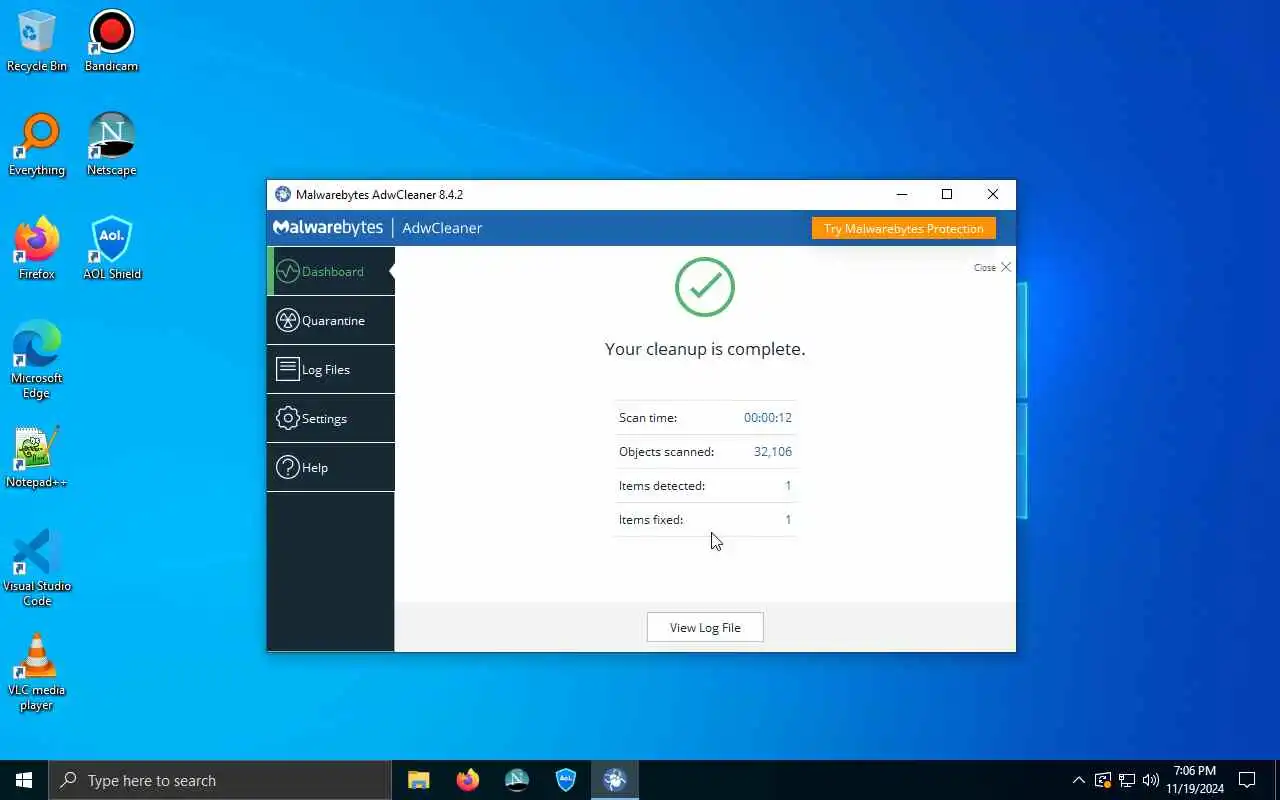Show hidden system tray icons
This screenshot has width=1280, height=800.
(1078, 780)
